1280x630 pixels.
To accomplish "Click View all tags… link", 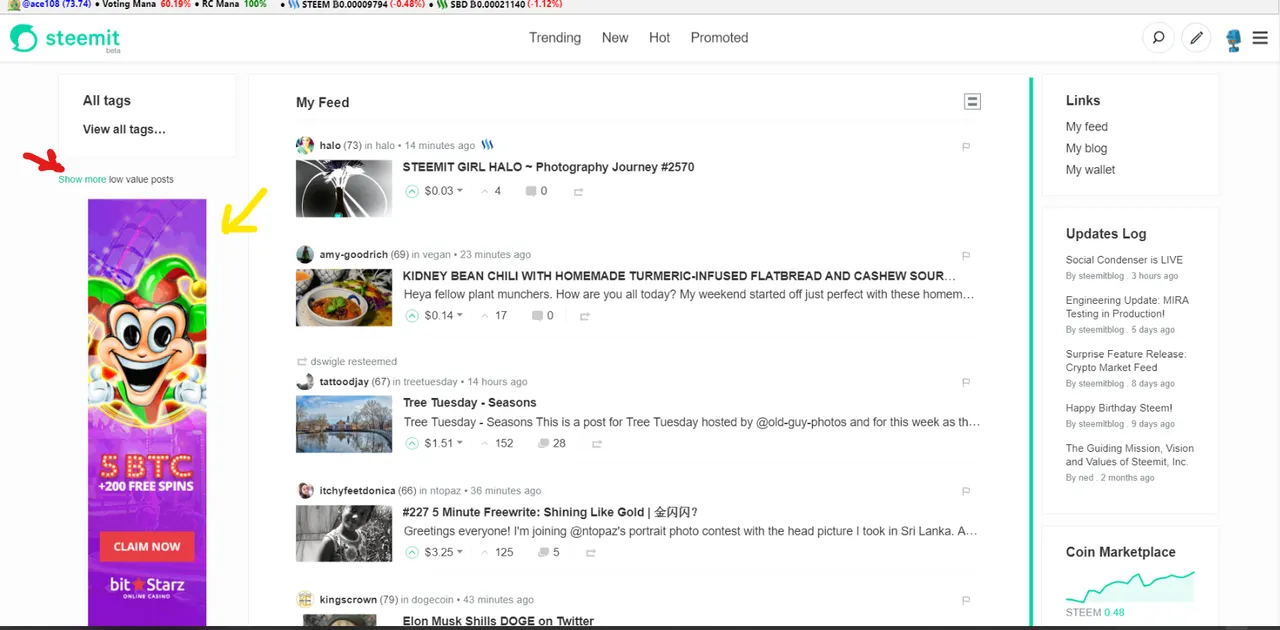I will coord(124,129).
